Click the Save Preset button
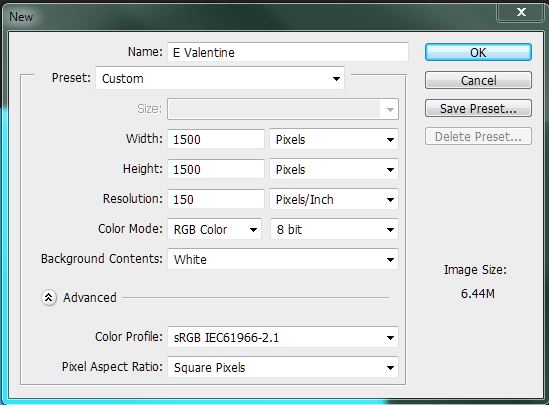The image size is (549, 405). pos(478,109)
